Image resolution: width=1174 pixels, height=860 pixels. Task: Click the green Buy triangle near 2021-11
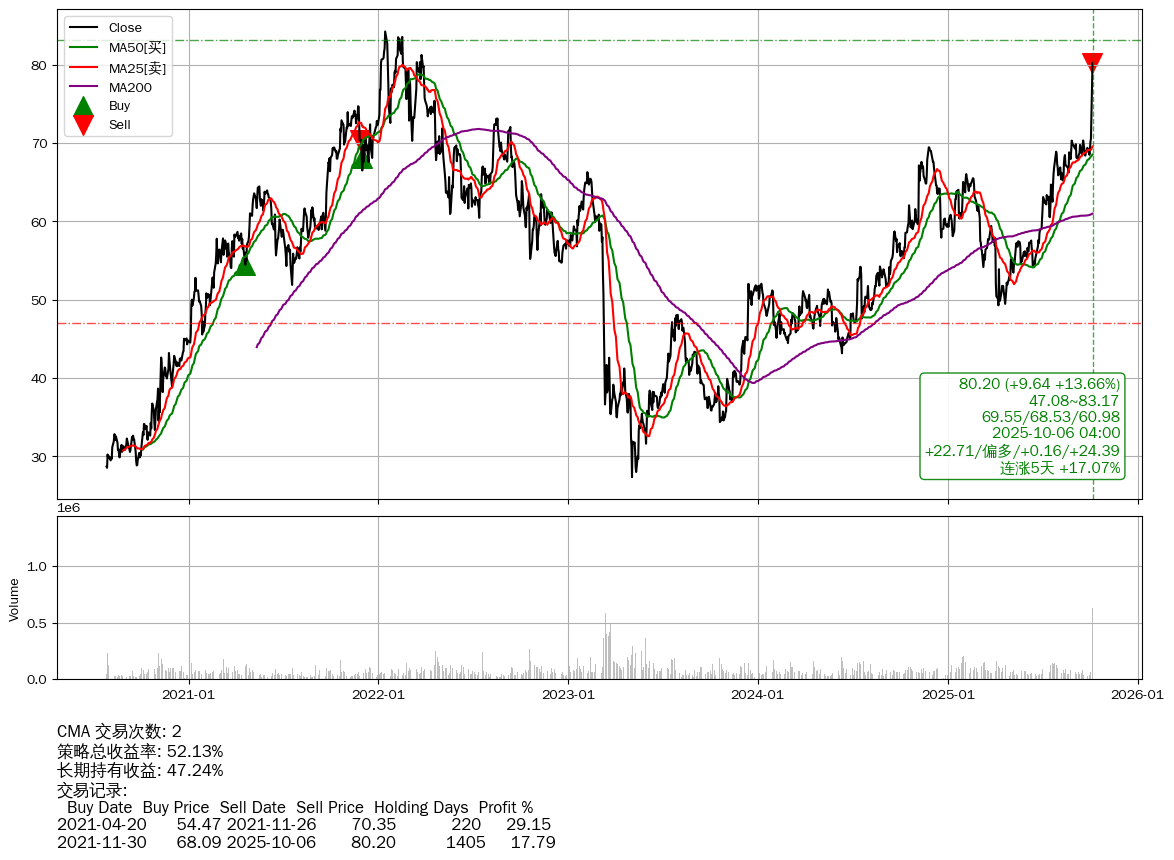pos(362,157)
